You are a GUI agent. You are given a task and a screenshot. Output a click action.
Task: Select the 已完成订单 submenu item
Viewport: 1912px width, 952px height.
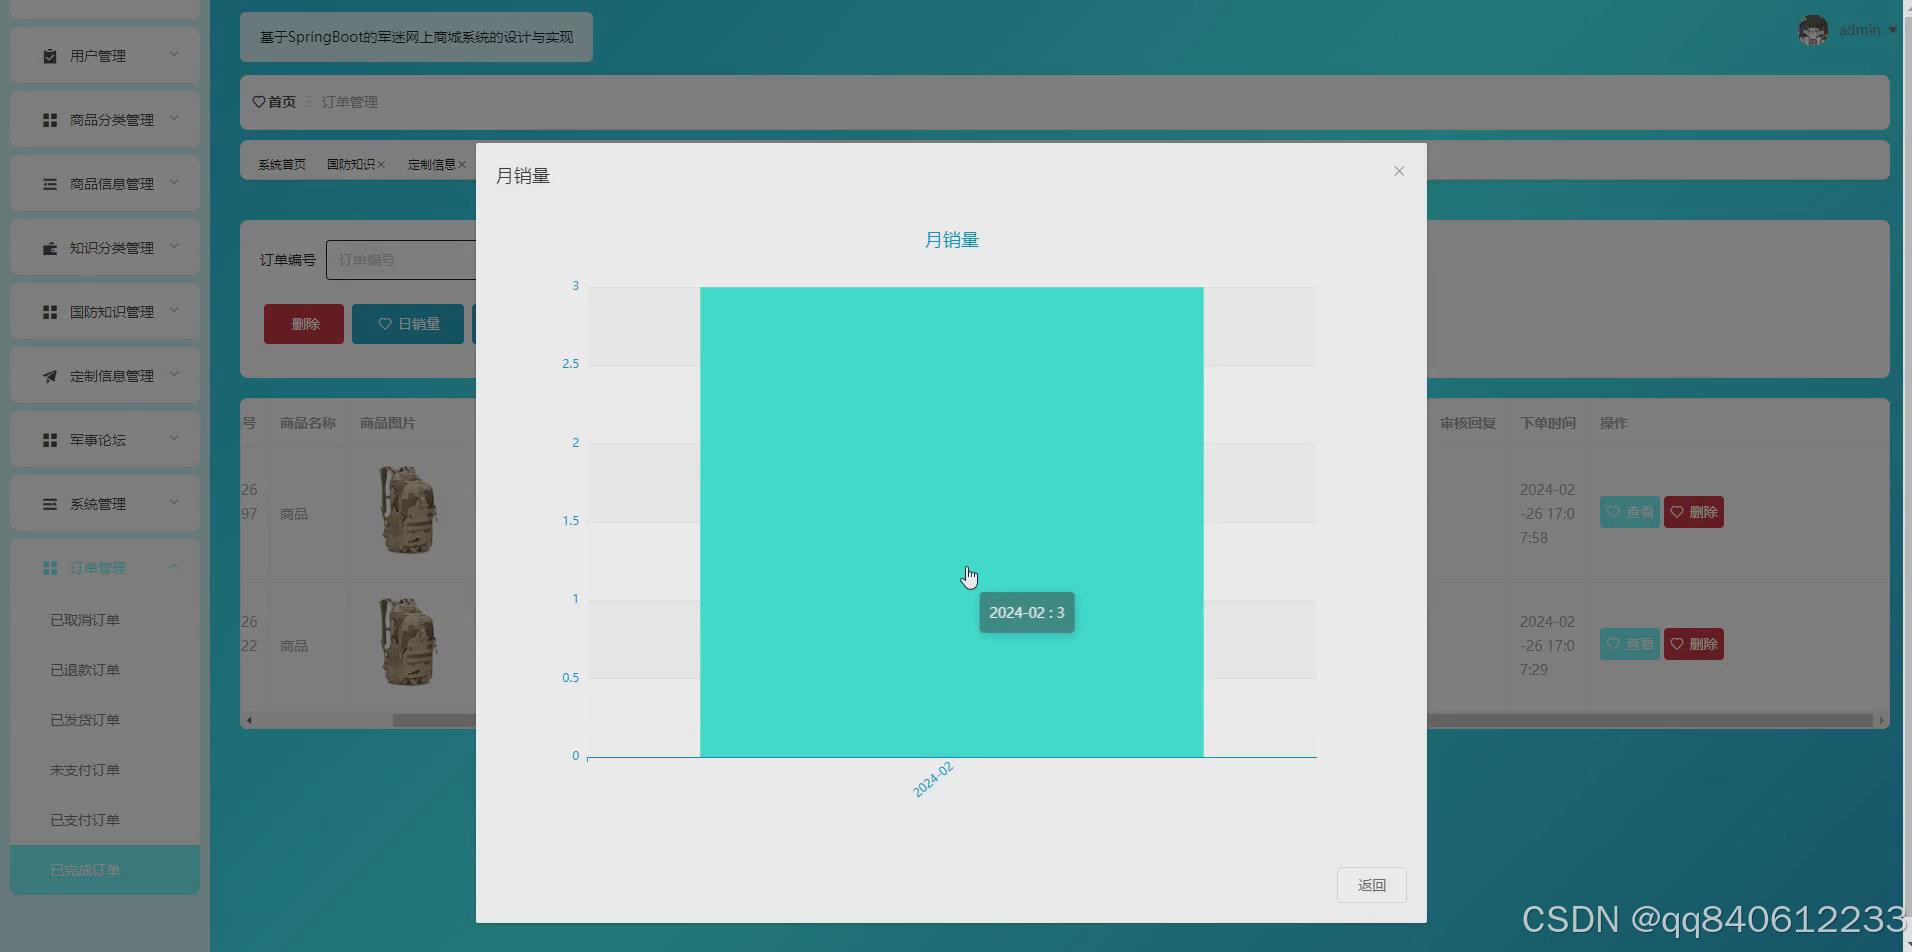[105, 870]
